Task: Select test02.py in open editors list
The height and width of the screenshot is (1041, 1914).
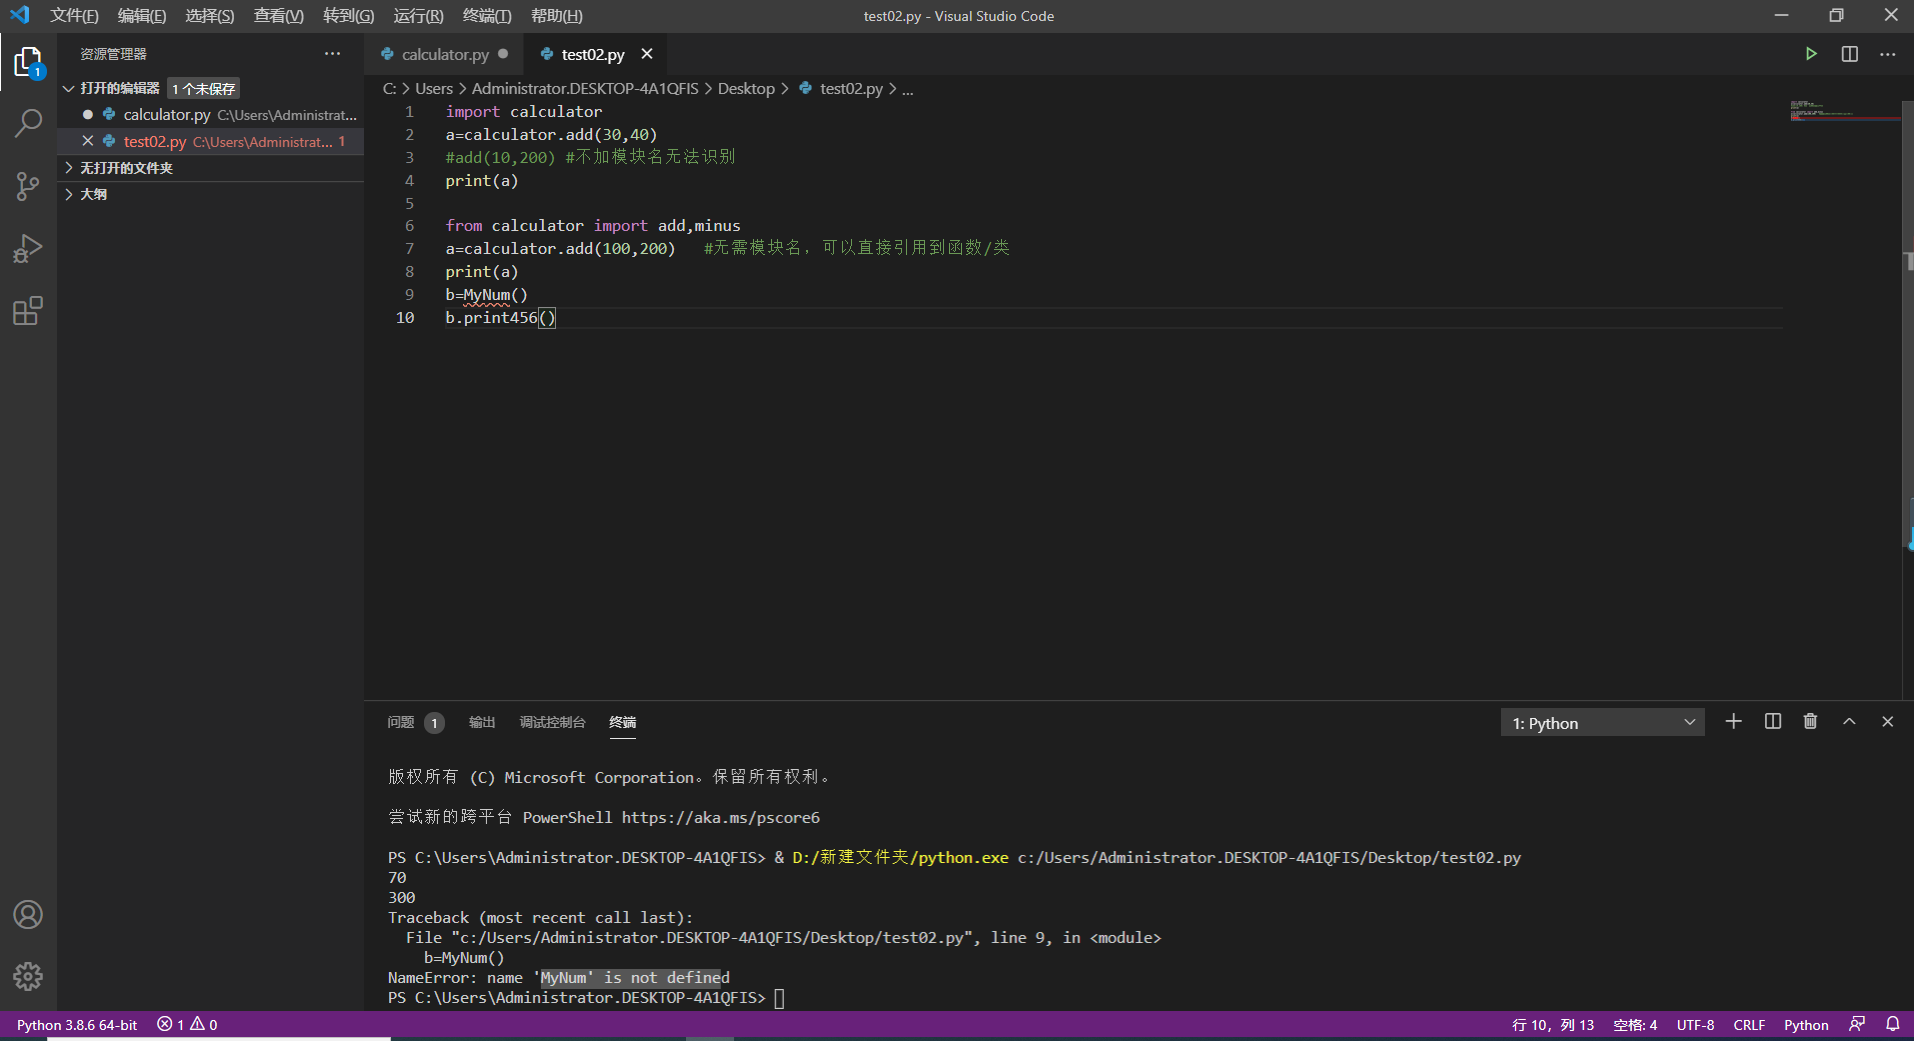Action: pos(210,141)
